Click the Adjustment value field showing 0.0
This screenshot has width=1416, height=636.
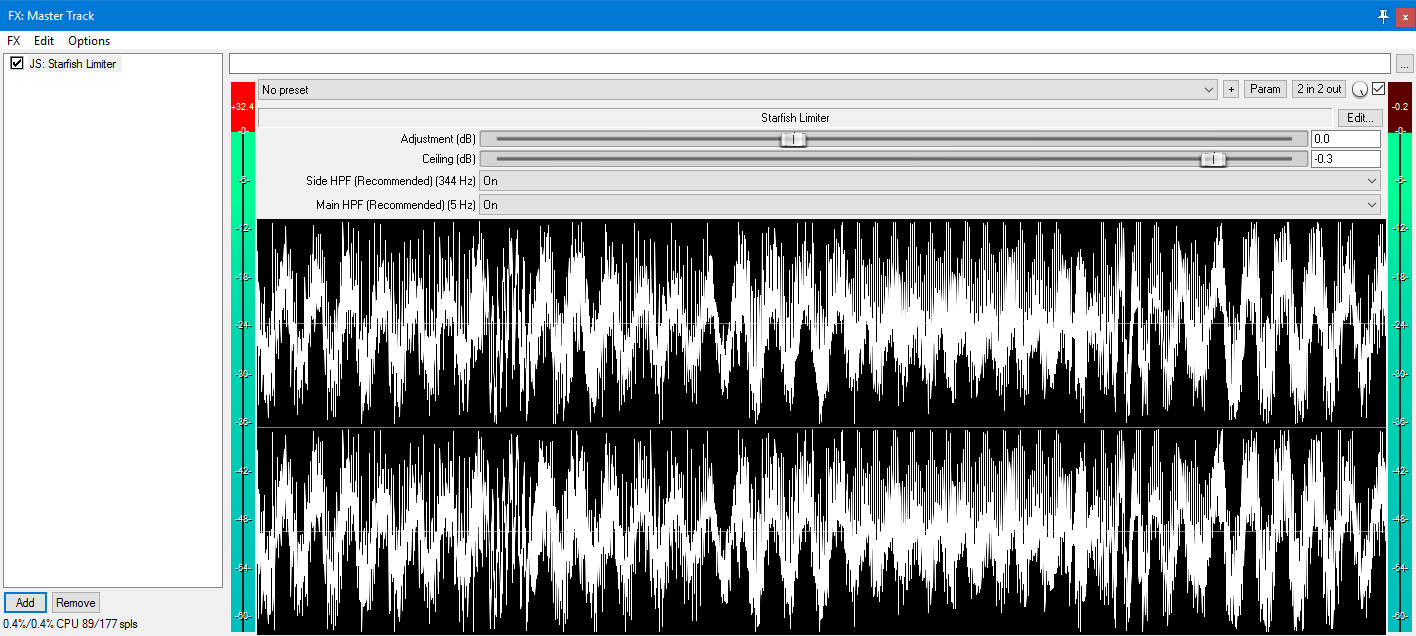[x=1345, y=139]
